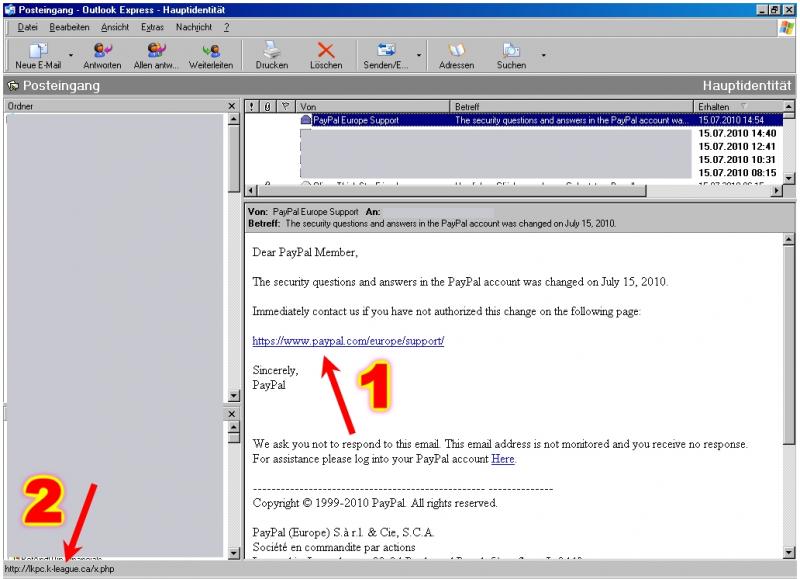The width and height of the screenshot is (800, 579).
Task: Expand the Suchen dropdown arrow
Action: pyautogui.click(x=544, y=55)
